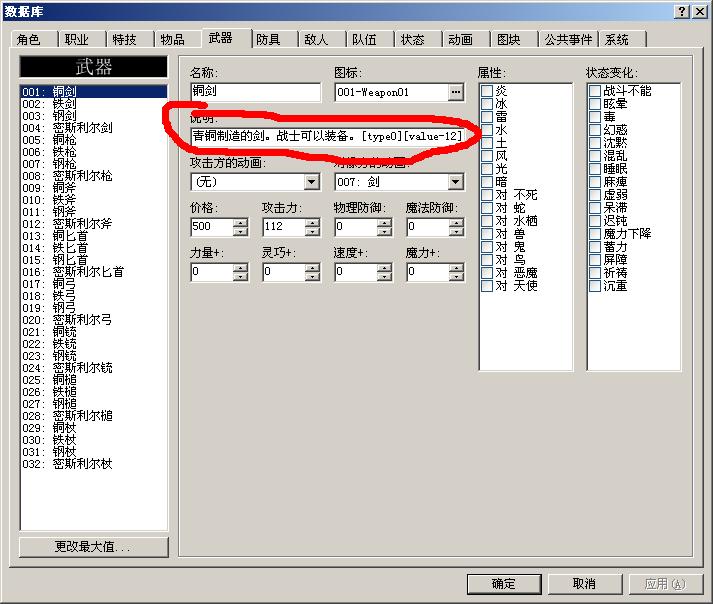
Task: Expand the target animation dropdown 007: 剑
Action: 455,182
